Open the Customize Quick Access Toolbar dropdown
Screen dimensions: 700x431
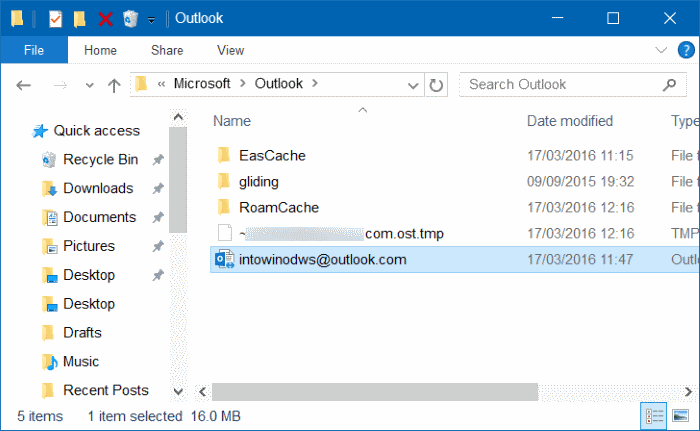152,20
